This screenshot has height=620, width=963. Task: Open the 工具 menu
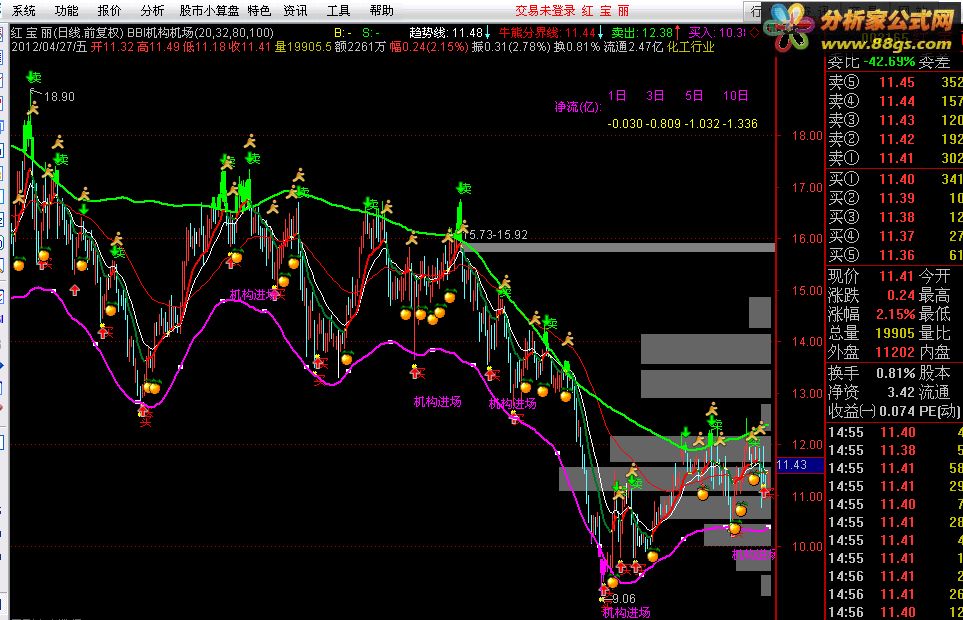[x=338, y=10]
